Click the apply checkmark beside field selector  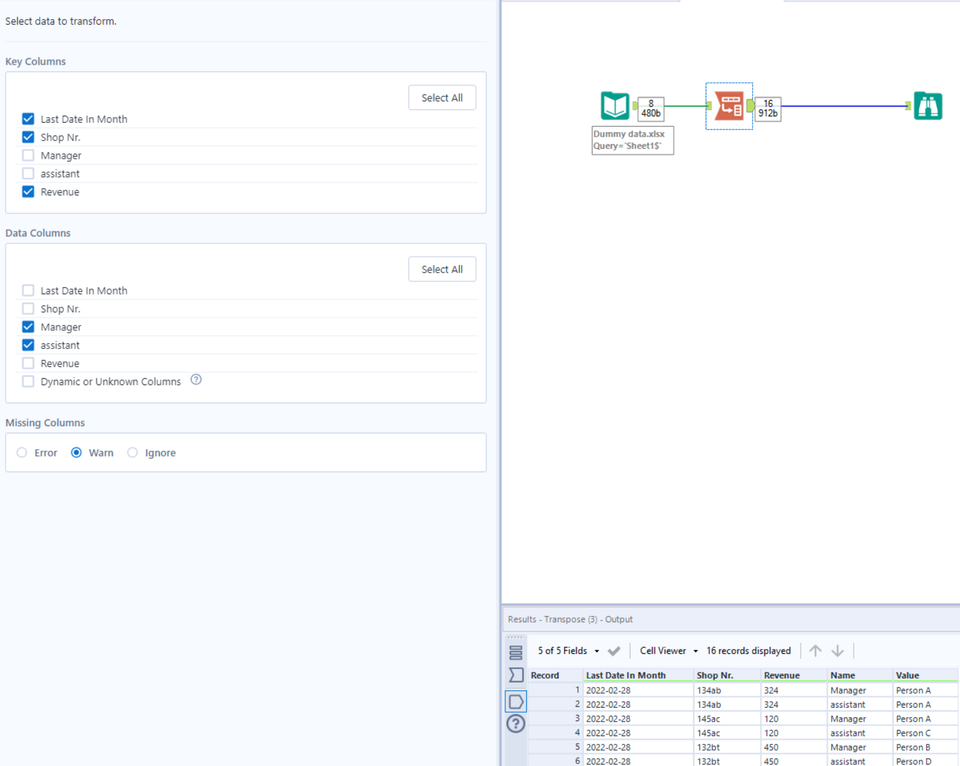[x=614, y=651]
